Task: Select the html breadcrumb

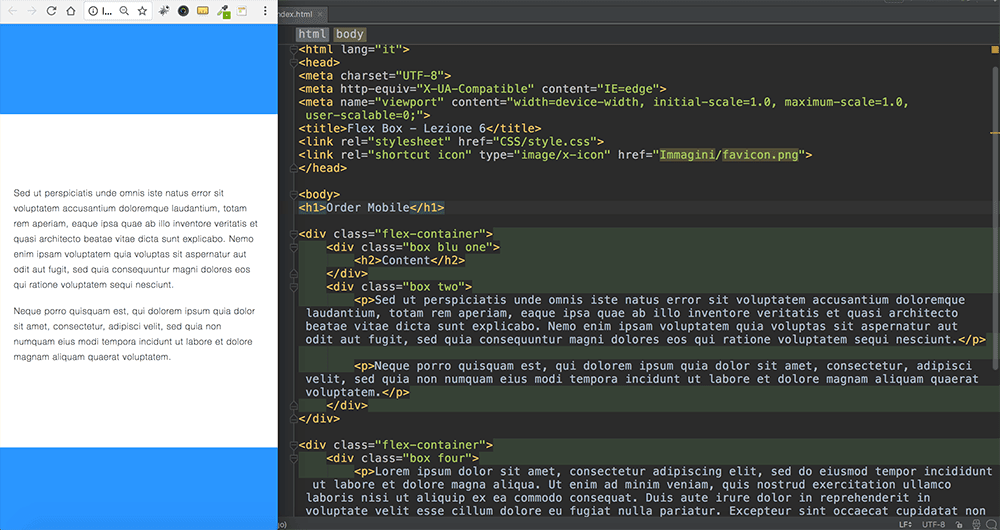Action: tap(312, 34)
